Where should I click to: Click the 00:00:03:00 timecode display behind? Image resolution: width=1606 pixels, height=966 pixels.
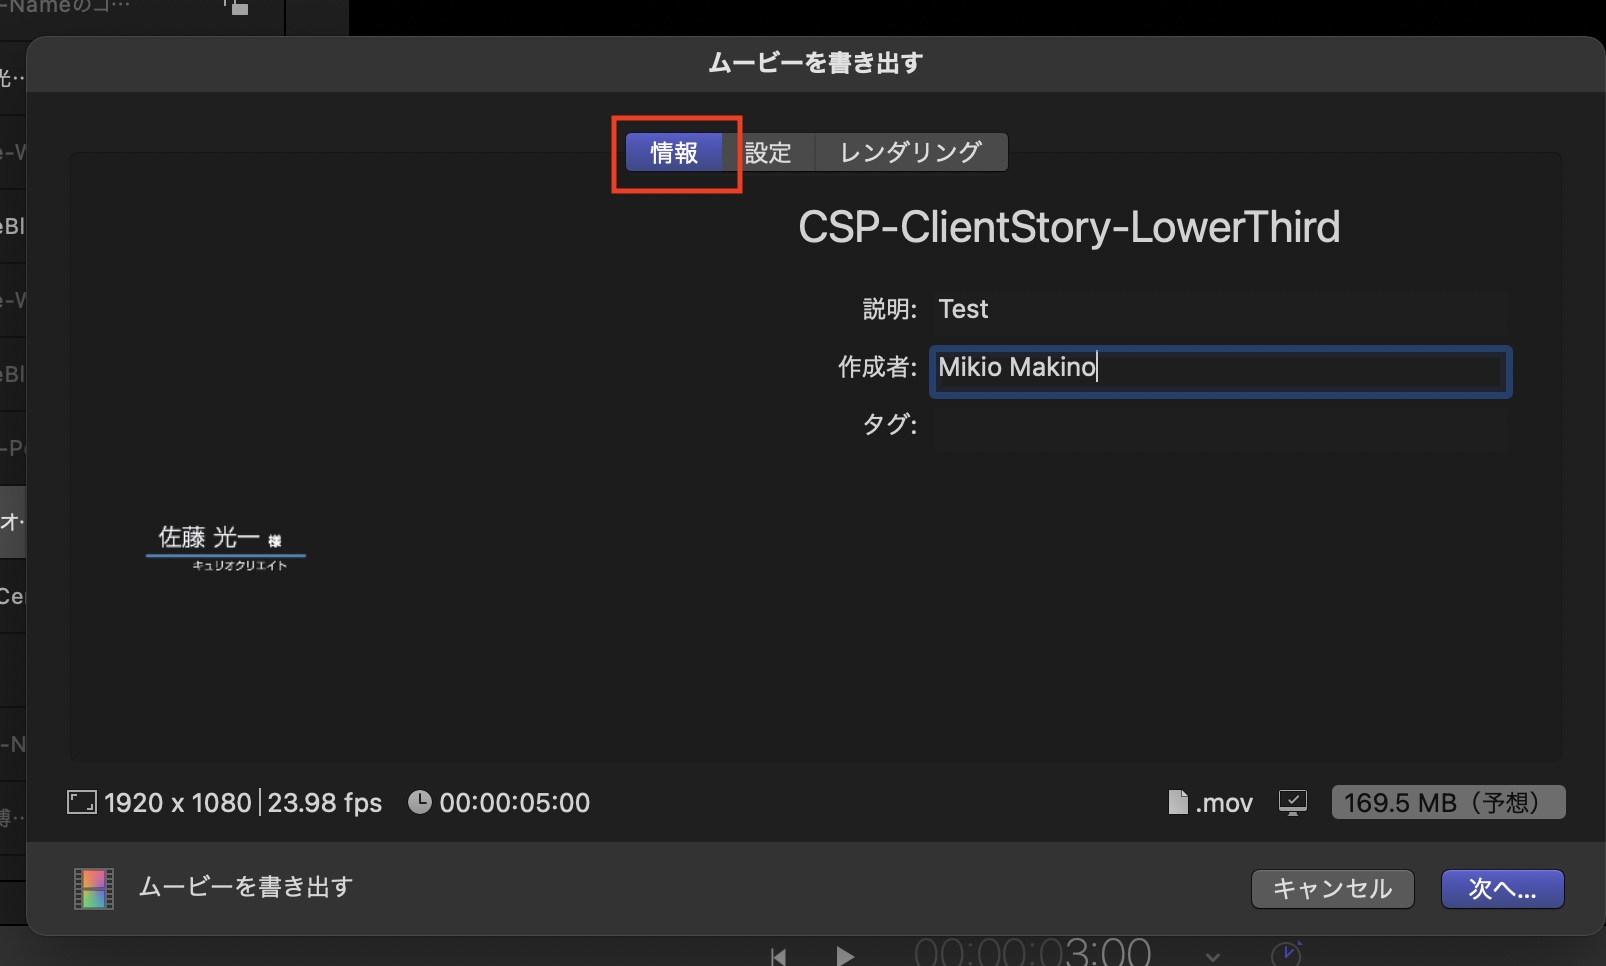[x=1033, y=951]
